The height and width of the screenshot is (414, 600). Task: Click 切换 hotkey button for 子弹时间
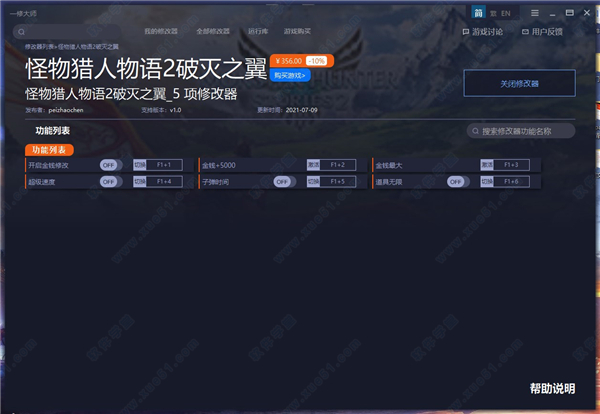[x=313, y=181]
